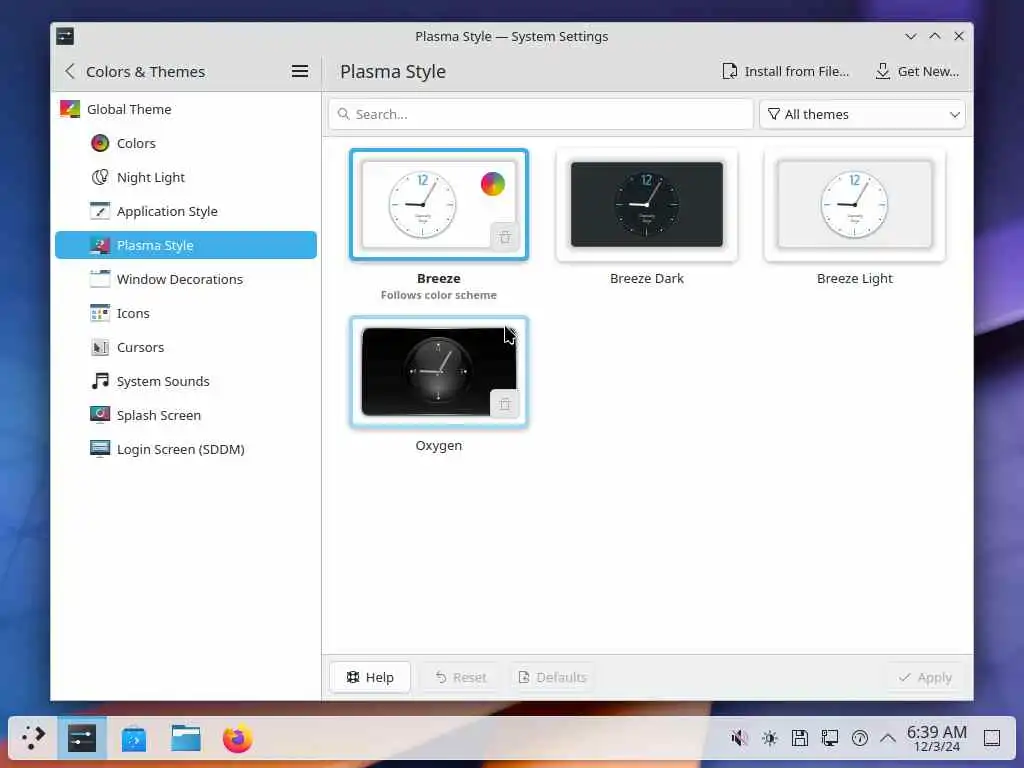The height and width of the screenshot is (768, 1024).
Task: Click the Help button
Action: pyautogui.click(x=370, y=677)
